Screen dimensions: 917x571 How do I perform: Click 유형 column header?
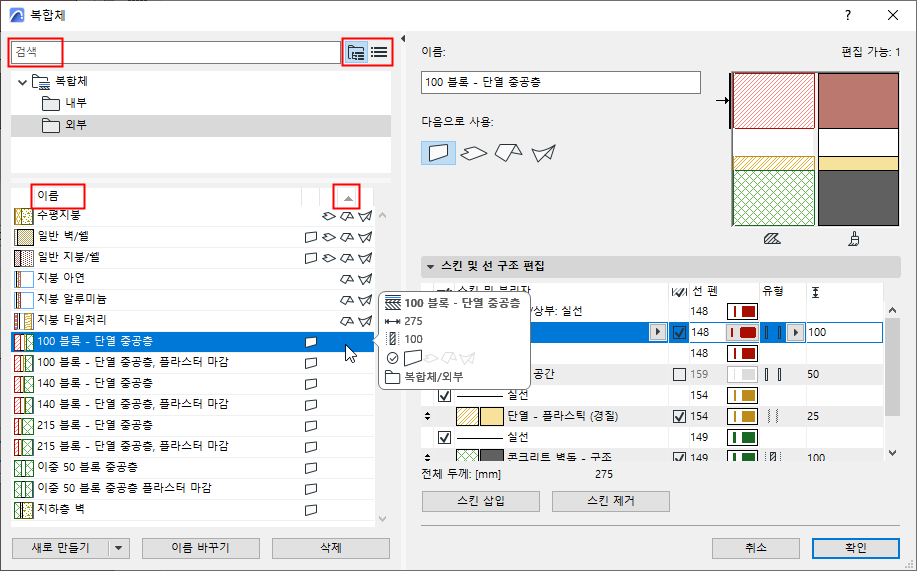[773, 291]
